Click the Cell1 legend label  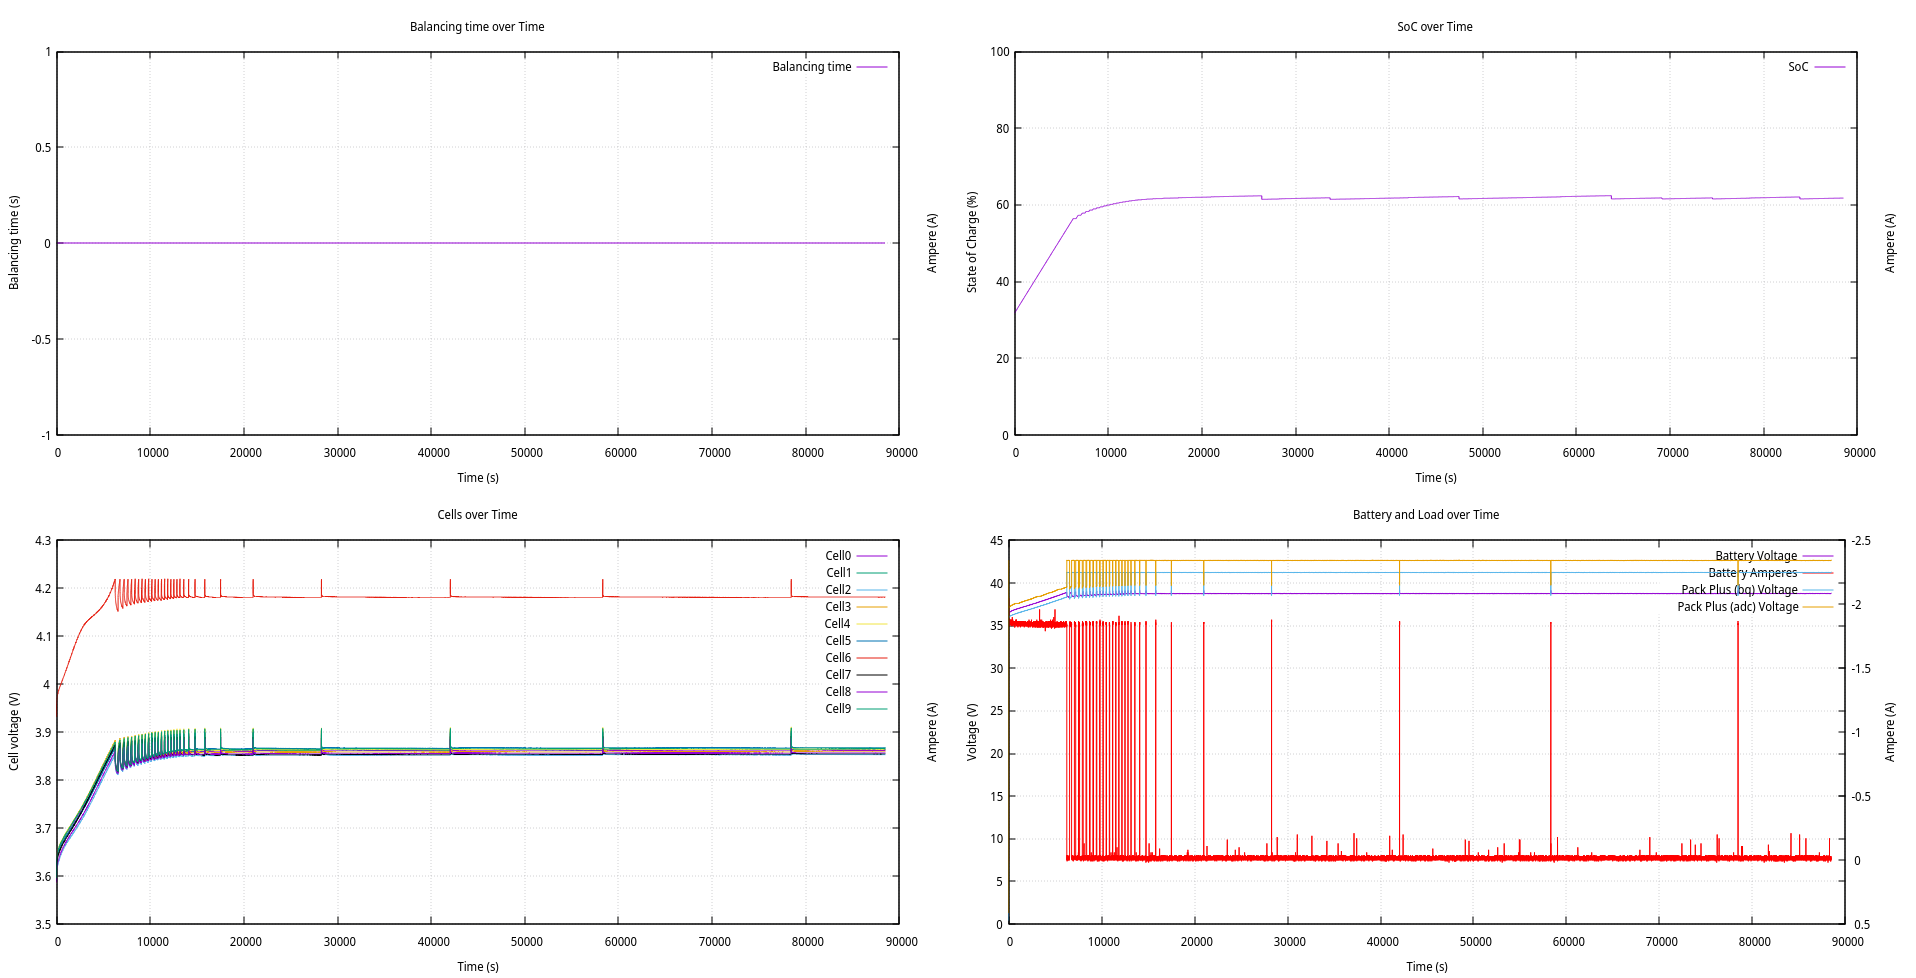coord(838,573)
